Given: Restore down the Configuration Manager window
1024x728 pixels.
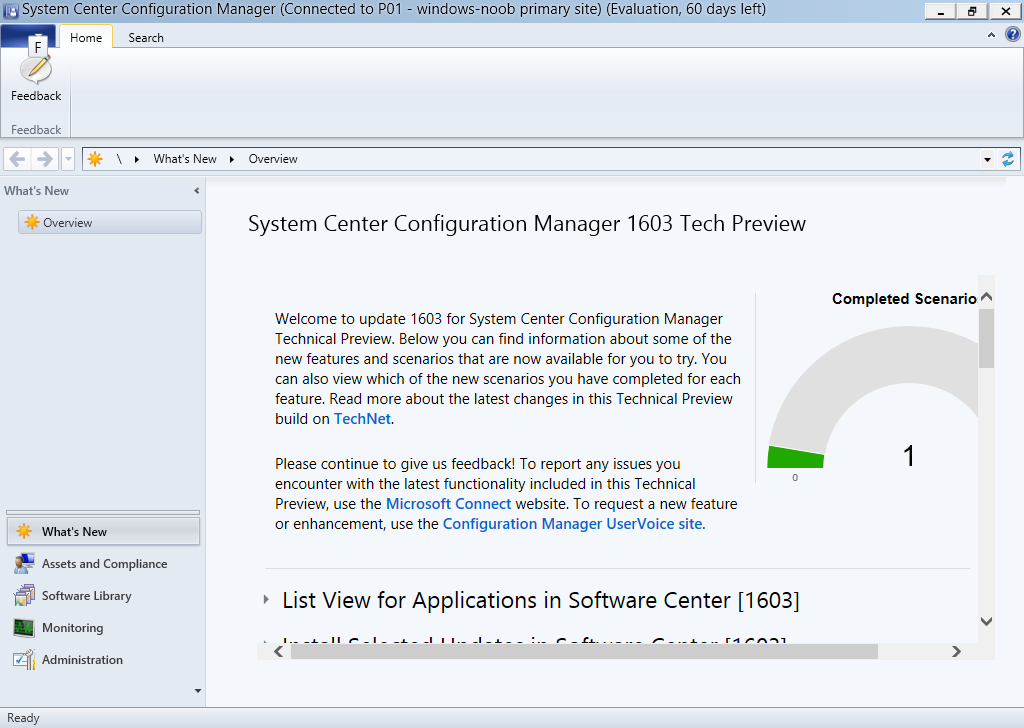Looking at the screenshot, I should 972,11.
